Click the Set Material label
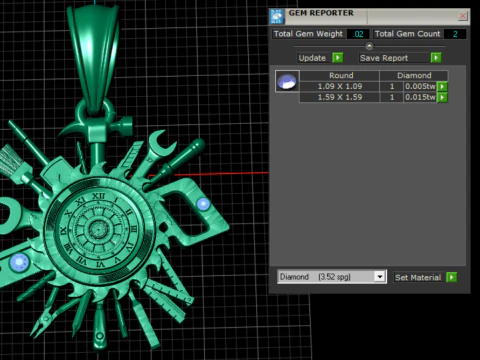Image resolution: width=480 pixels, height=360 pixels. (x=418, y=277)
